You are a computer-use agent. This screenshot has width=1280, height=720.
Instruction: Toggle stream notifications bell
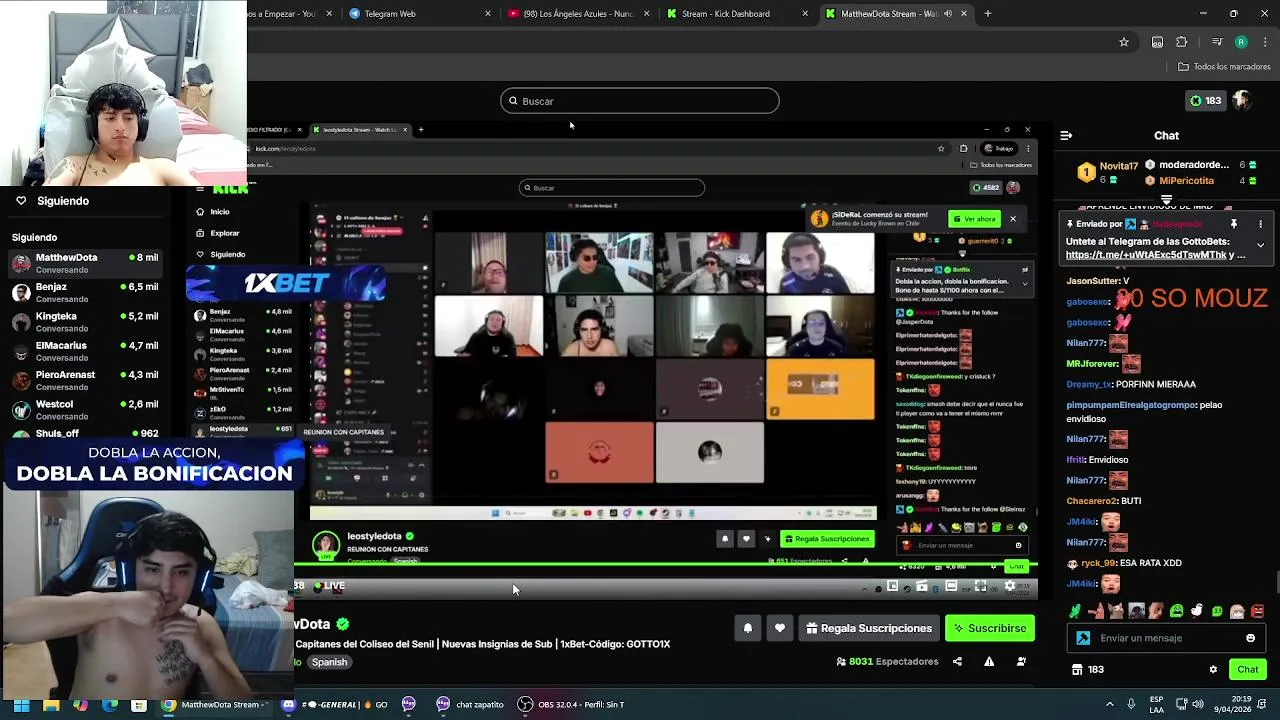(x=748, y=628)
